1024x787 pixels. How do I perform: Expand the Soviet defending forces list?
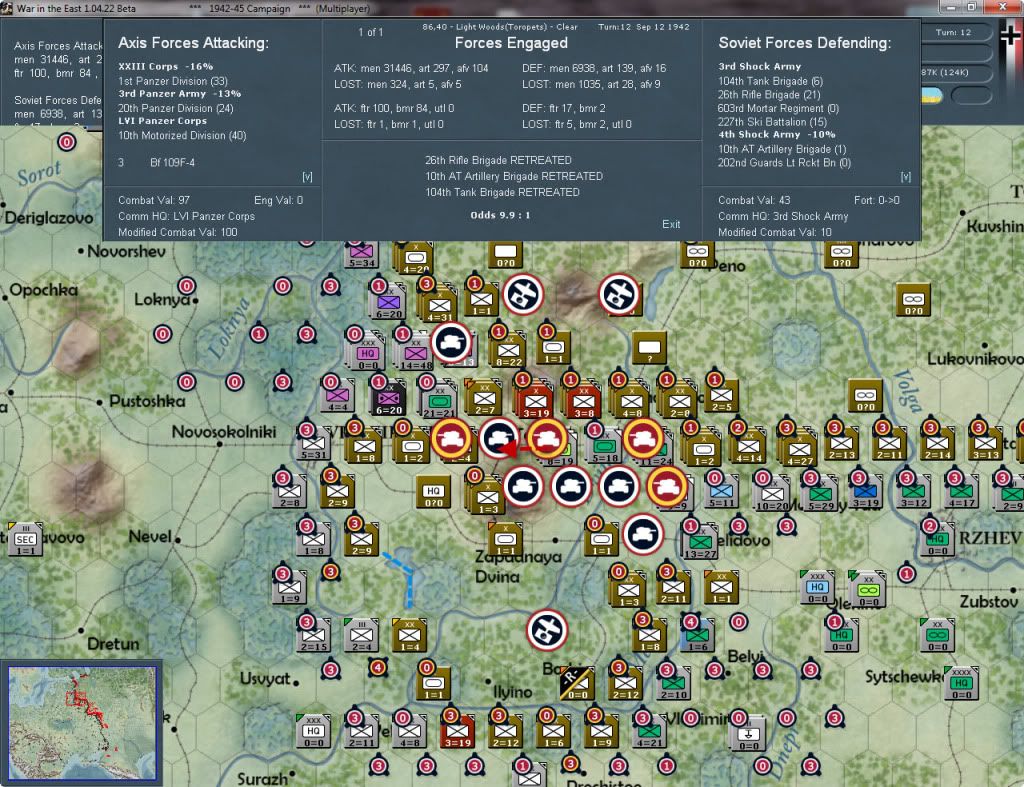coord(905,177)
